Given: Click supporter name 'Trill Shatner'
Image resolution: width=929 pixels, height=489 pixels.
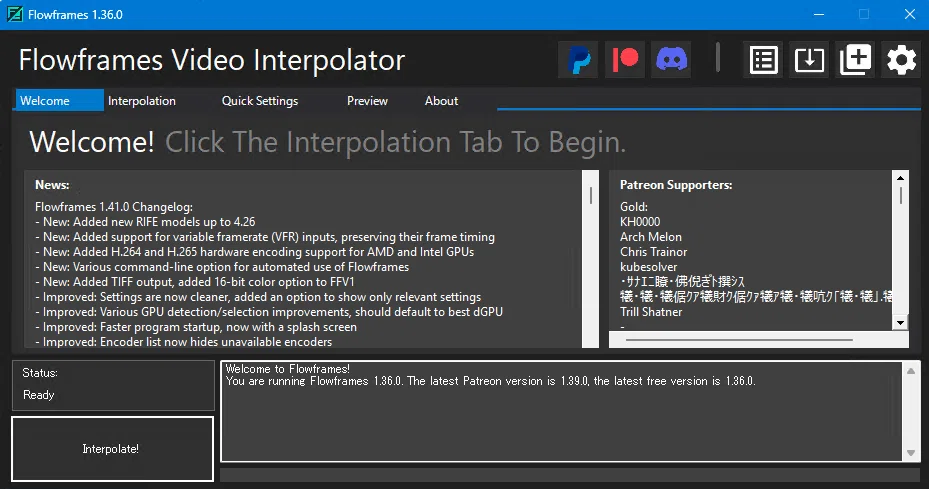Looking at the screenshot, I should point(651,312).
